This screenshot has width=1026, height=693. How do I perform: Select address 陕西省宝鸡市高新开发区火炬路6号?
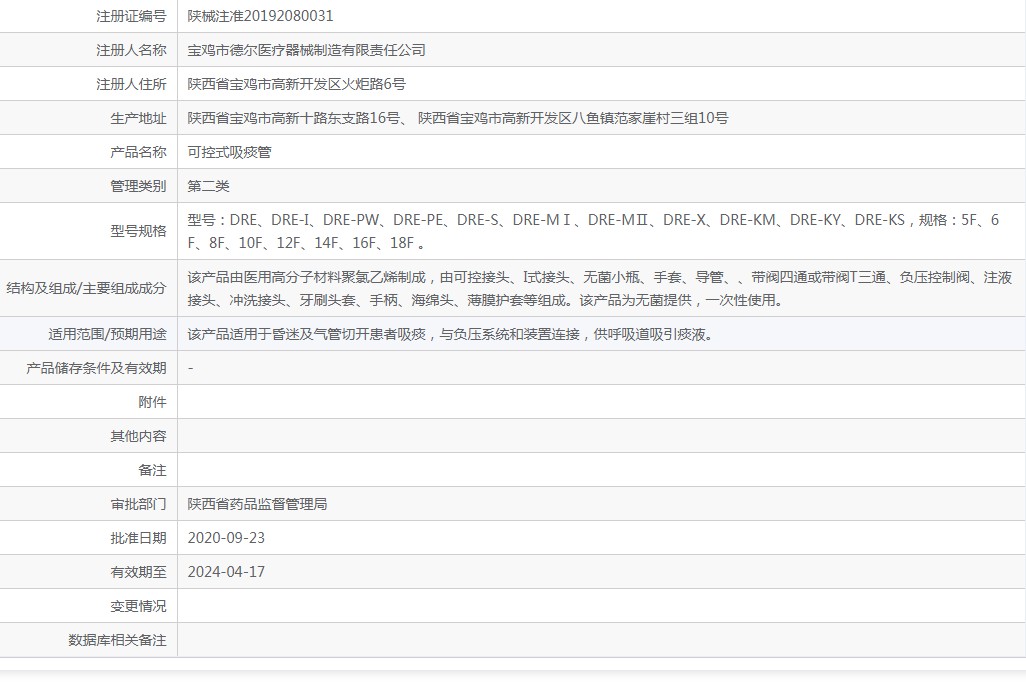[x=296, y=84]
